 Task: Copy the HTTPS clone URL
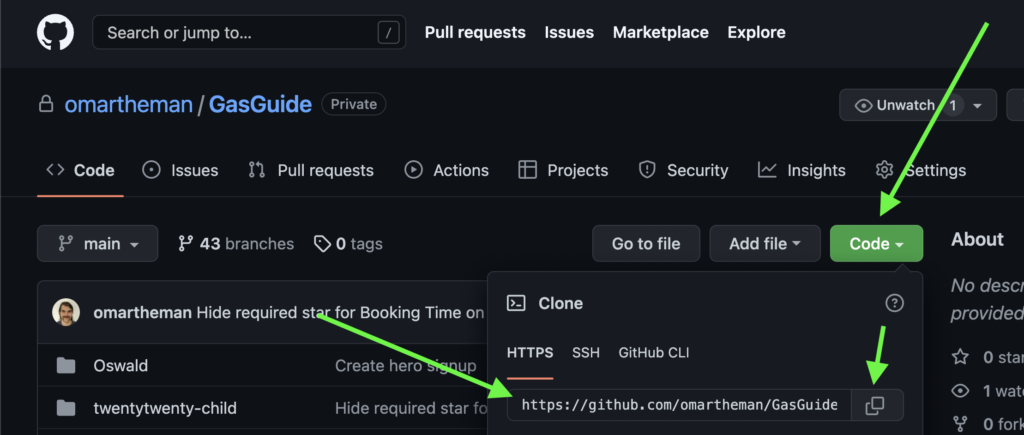click(875, 405)
